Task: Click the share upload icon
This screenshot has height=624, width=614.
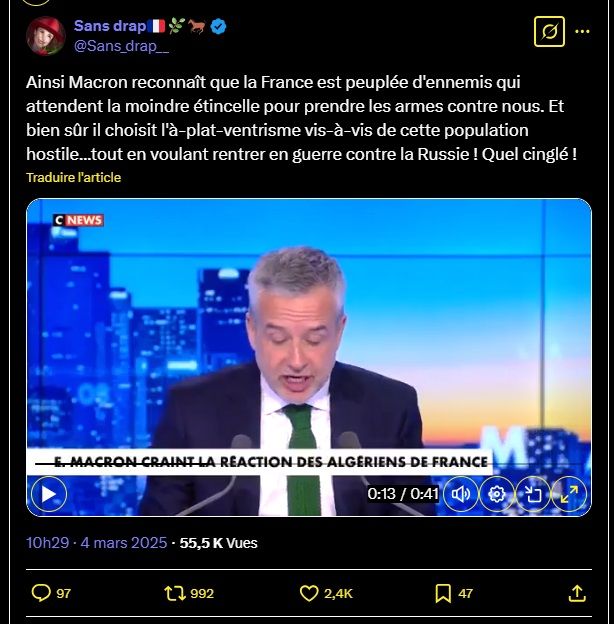Action: [x=577, y=593]
